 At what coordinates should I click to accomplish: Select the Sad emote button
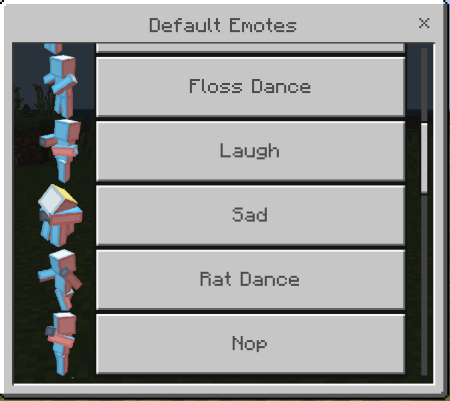[250, 215]
